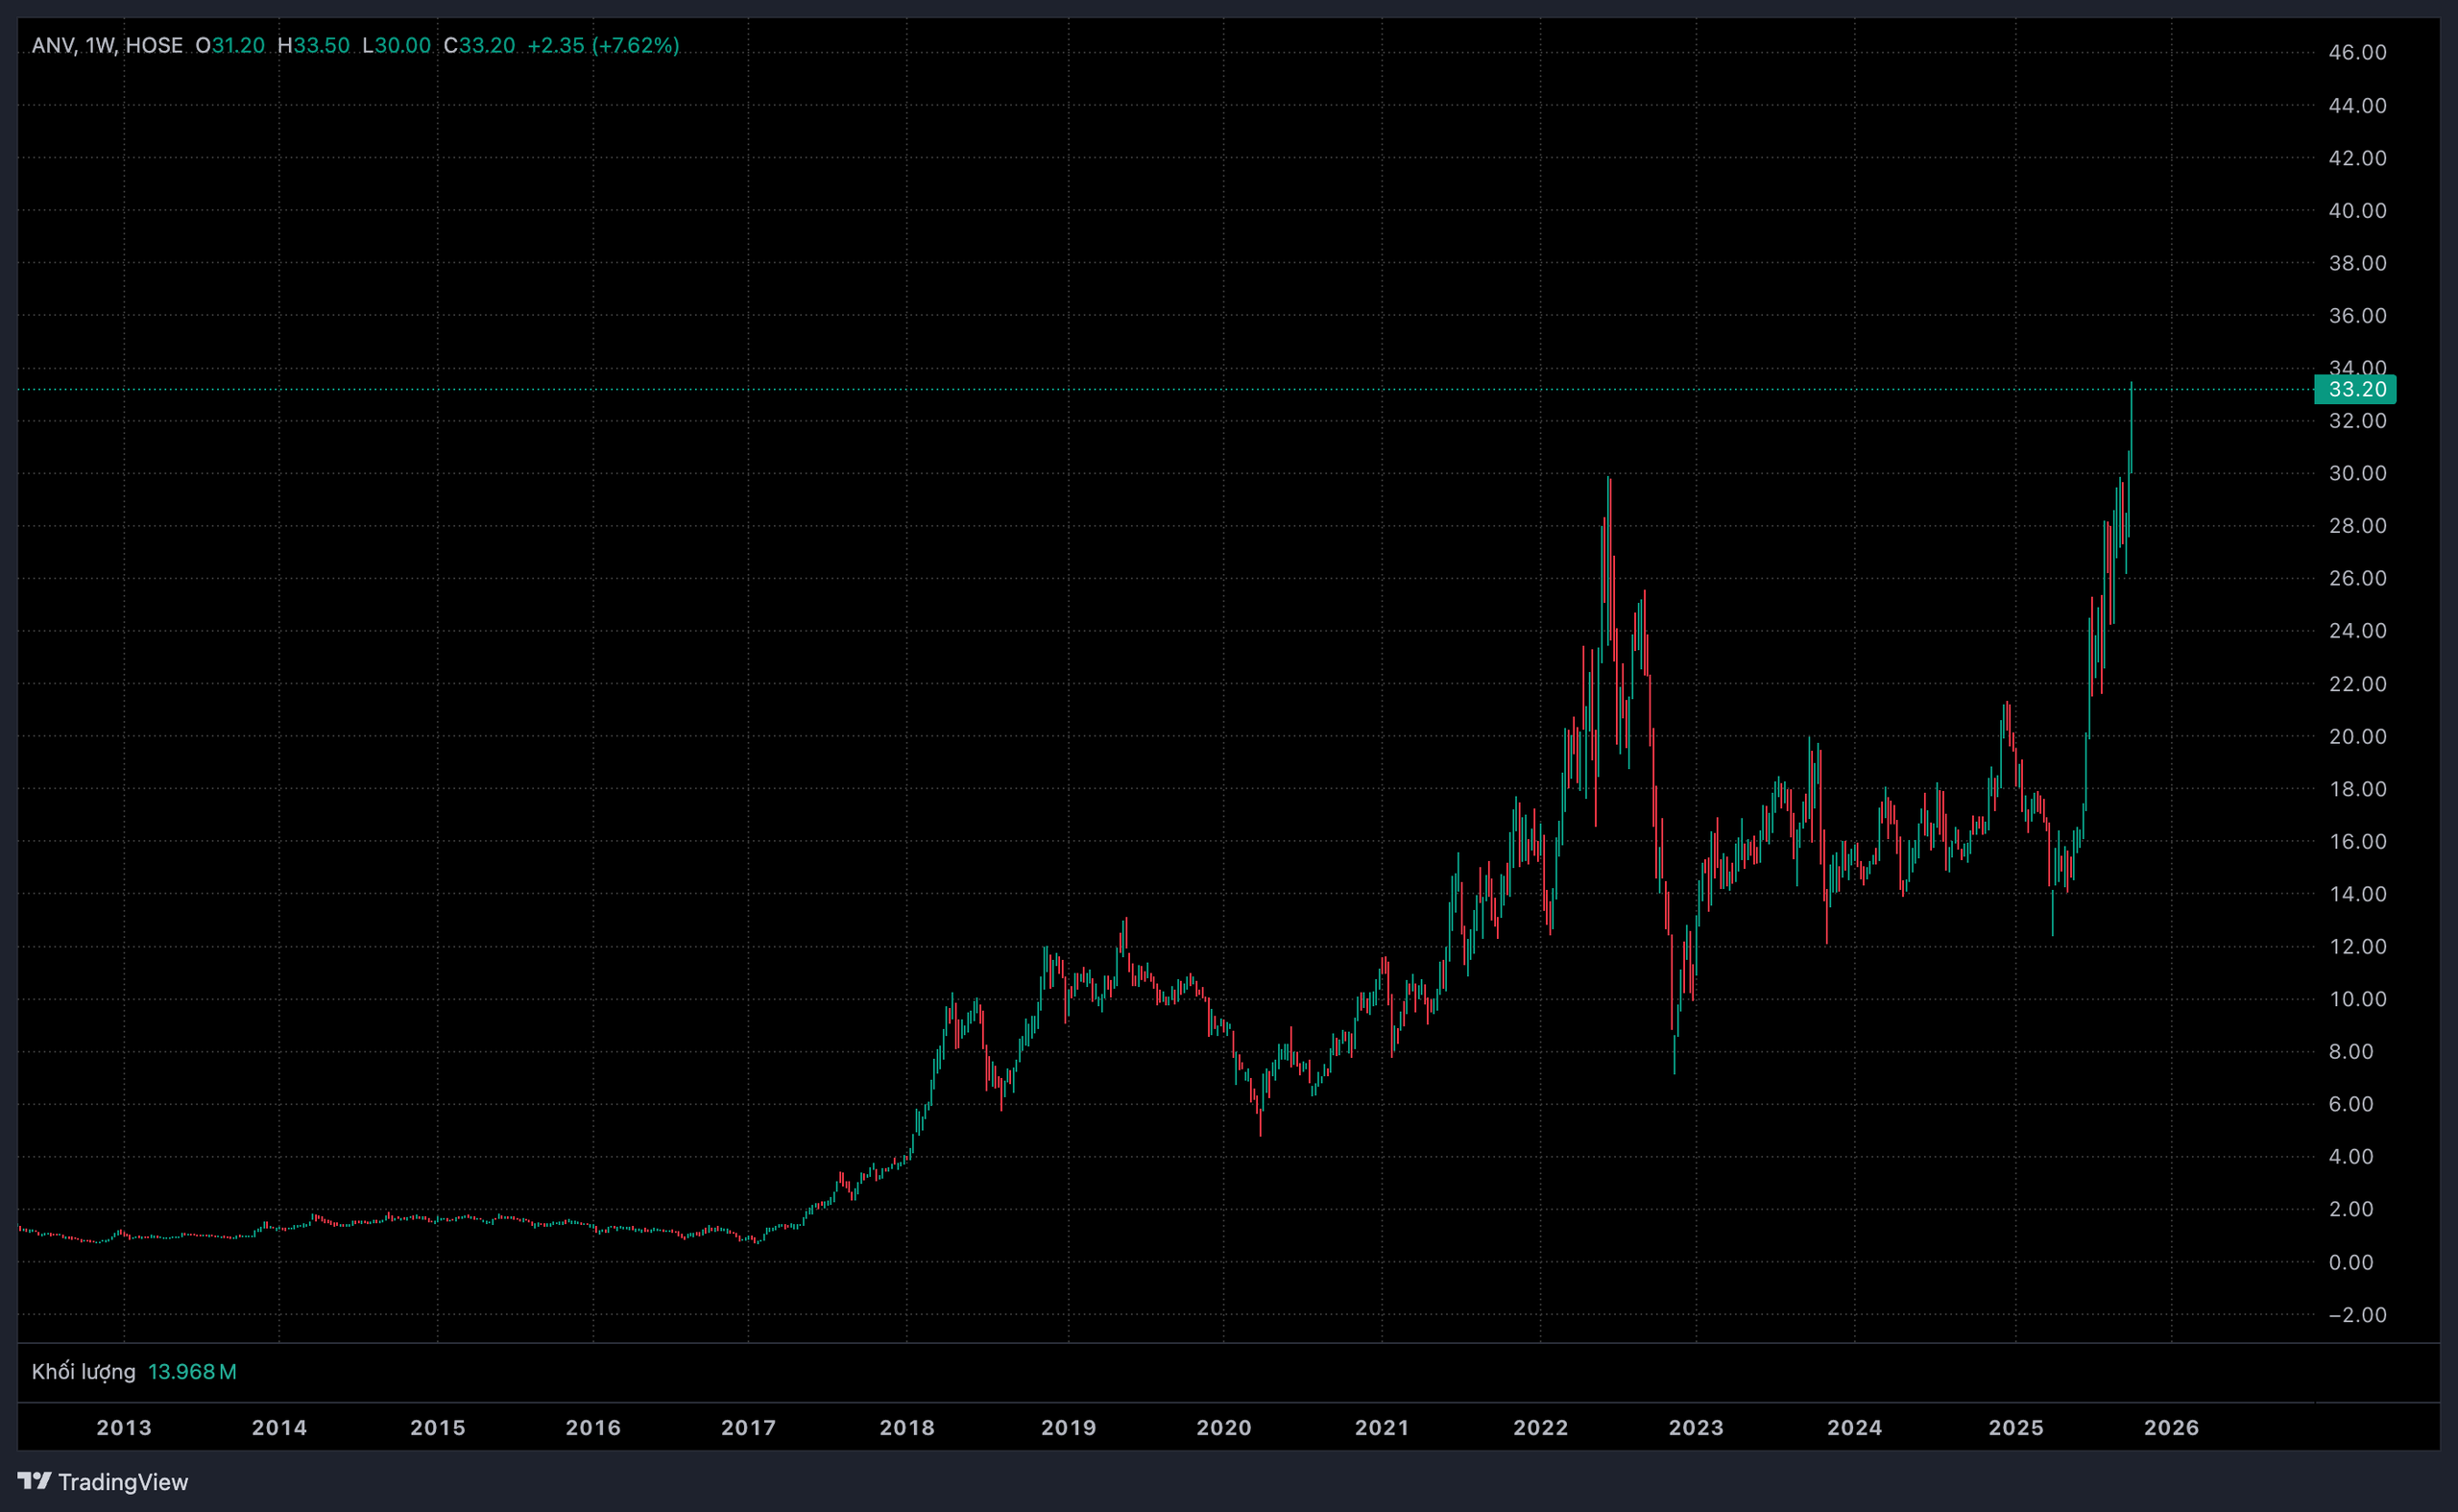2458x1512 pixels.
Task: Click the 1W interval label
Action: 100,45
